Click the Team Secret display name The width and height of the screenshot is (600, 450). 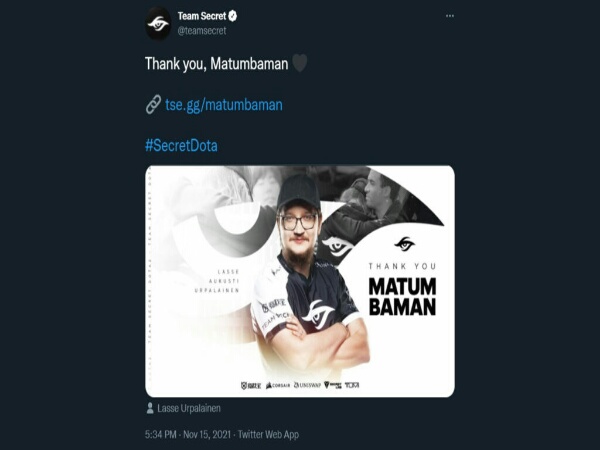point(202,16)
